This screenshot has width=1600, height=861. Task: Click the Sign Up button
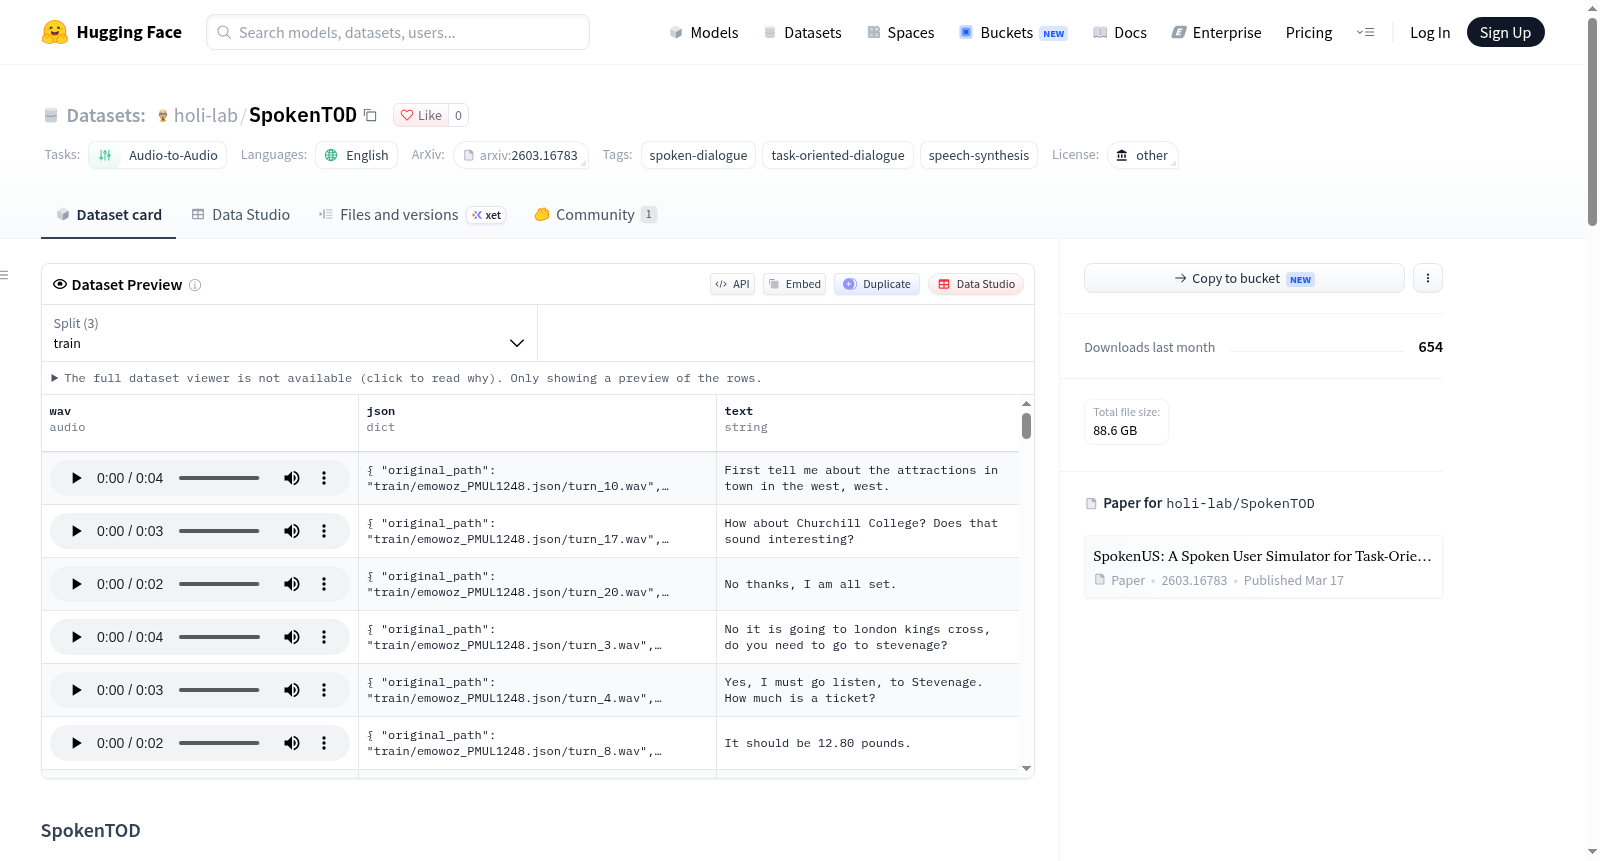click(1505, 32)
